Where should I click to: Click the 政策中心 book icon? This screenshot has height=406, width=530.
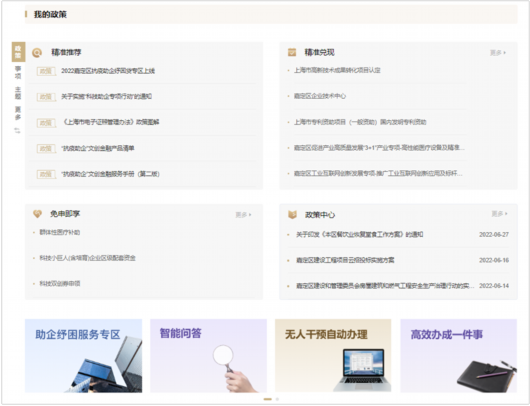(292, 214)
